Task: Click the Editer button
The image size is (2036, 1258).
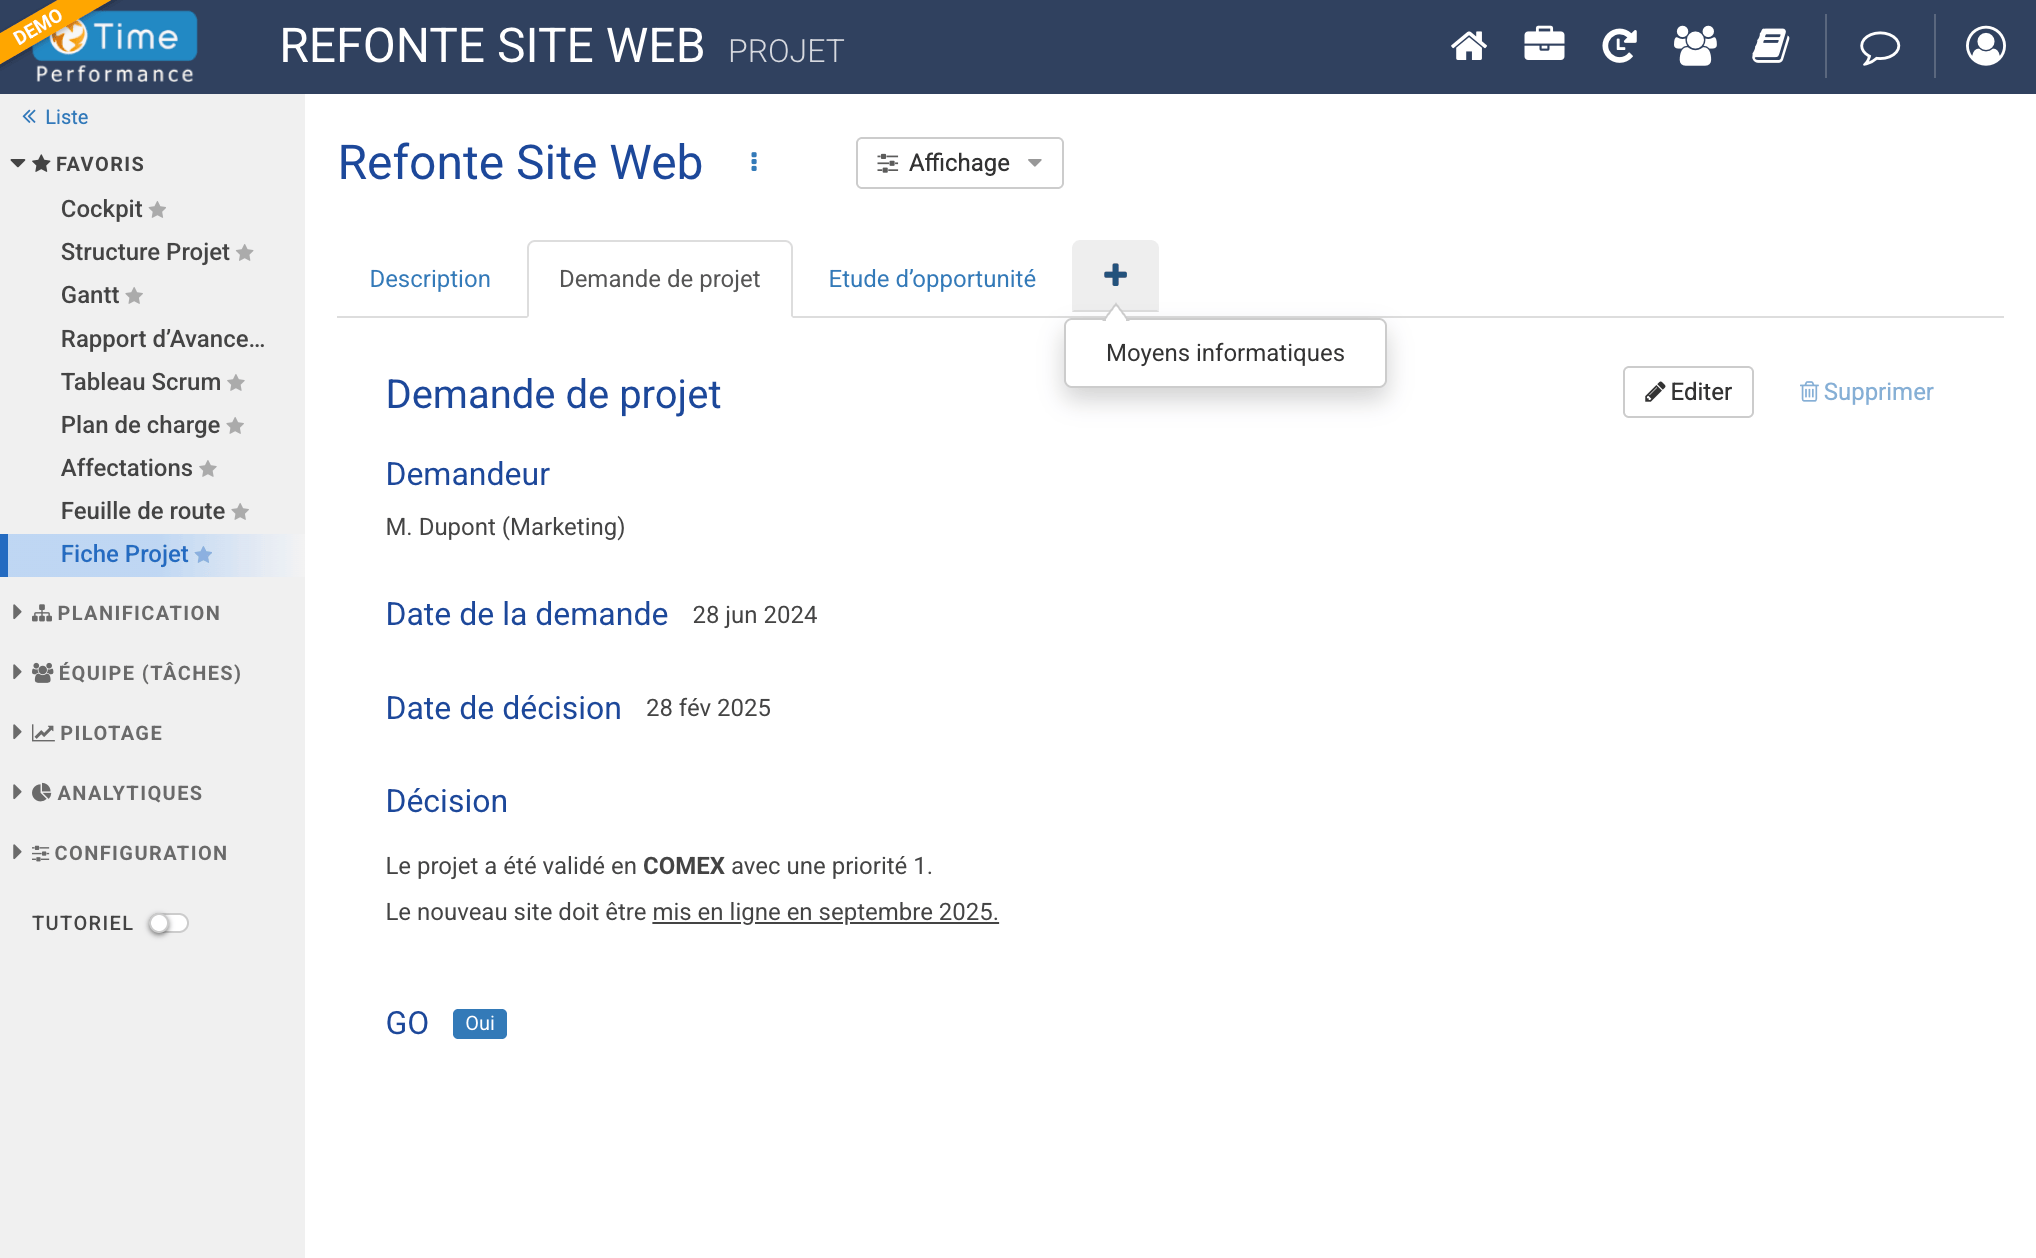Action: (1687, 392)
